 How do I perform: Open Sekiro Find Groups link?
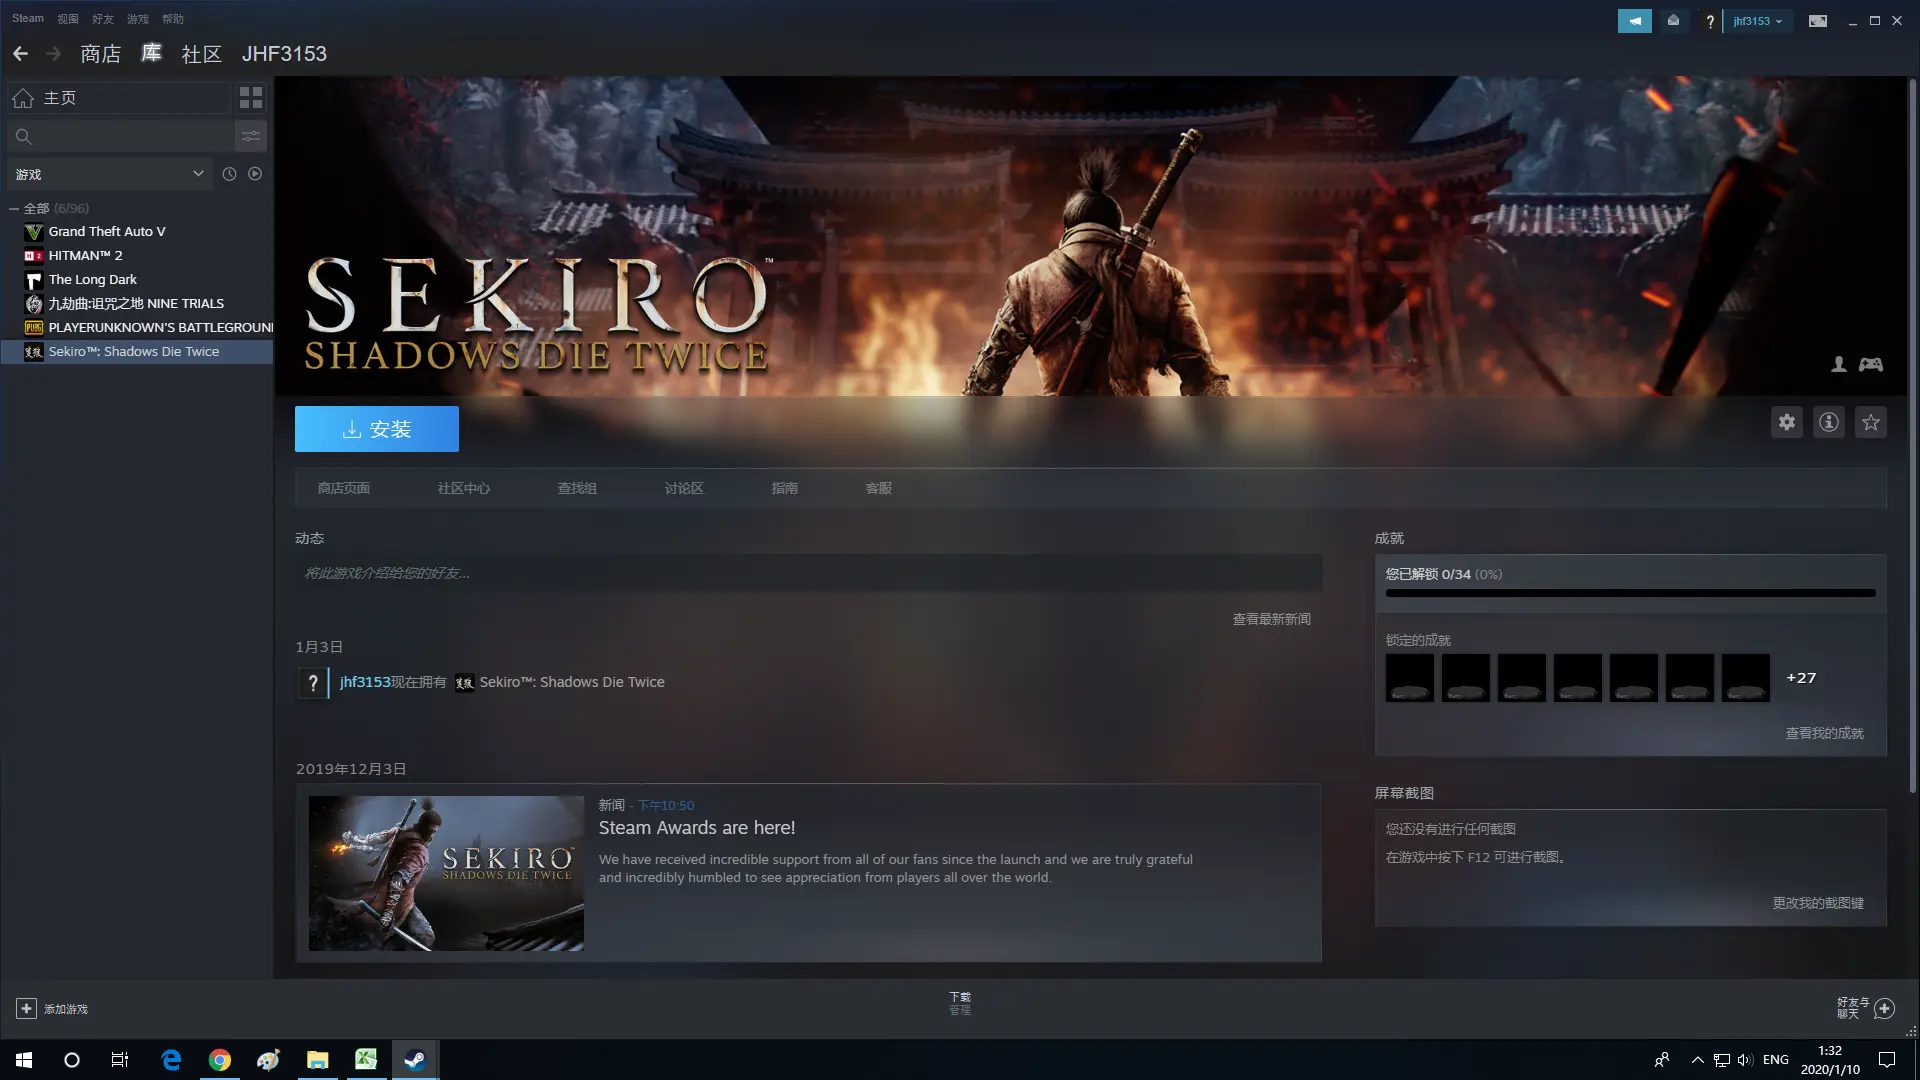pyautogui.click(x=577, y=489)
